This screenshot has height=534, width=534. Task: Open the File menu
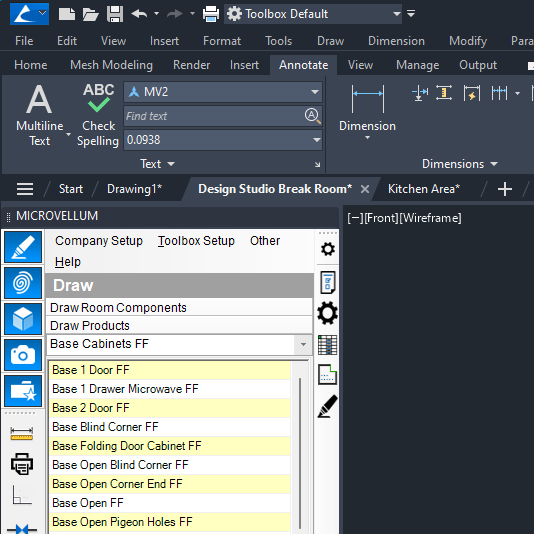(x=24, y=41)
